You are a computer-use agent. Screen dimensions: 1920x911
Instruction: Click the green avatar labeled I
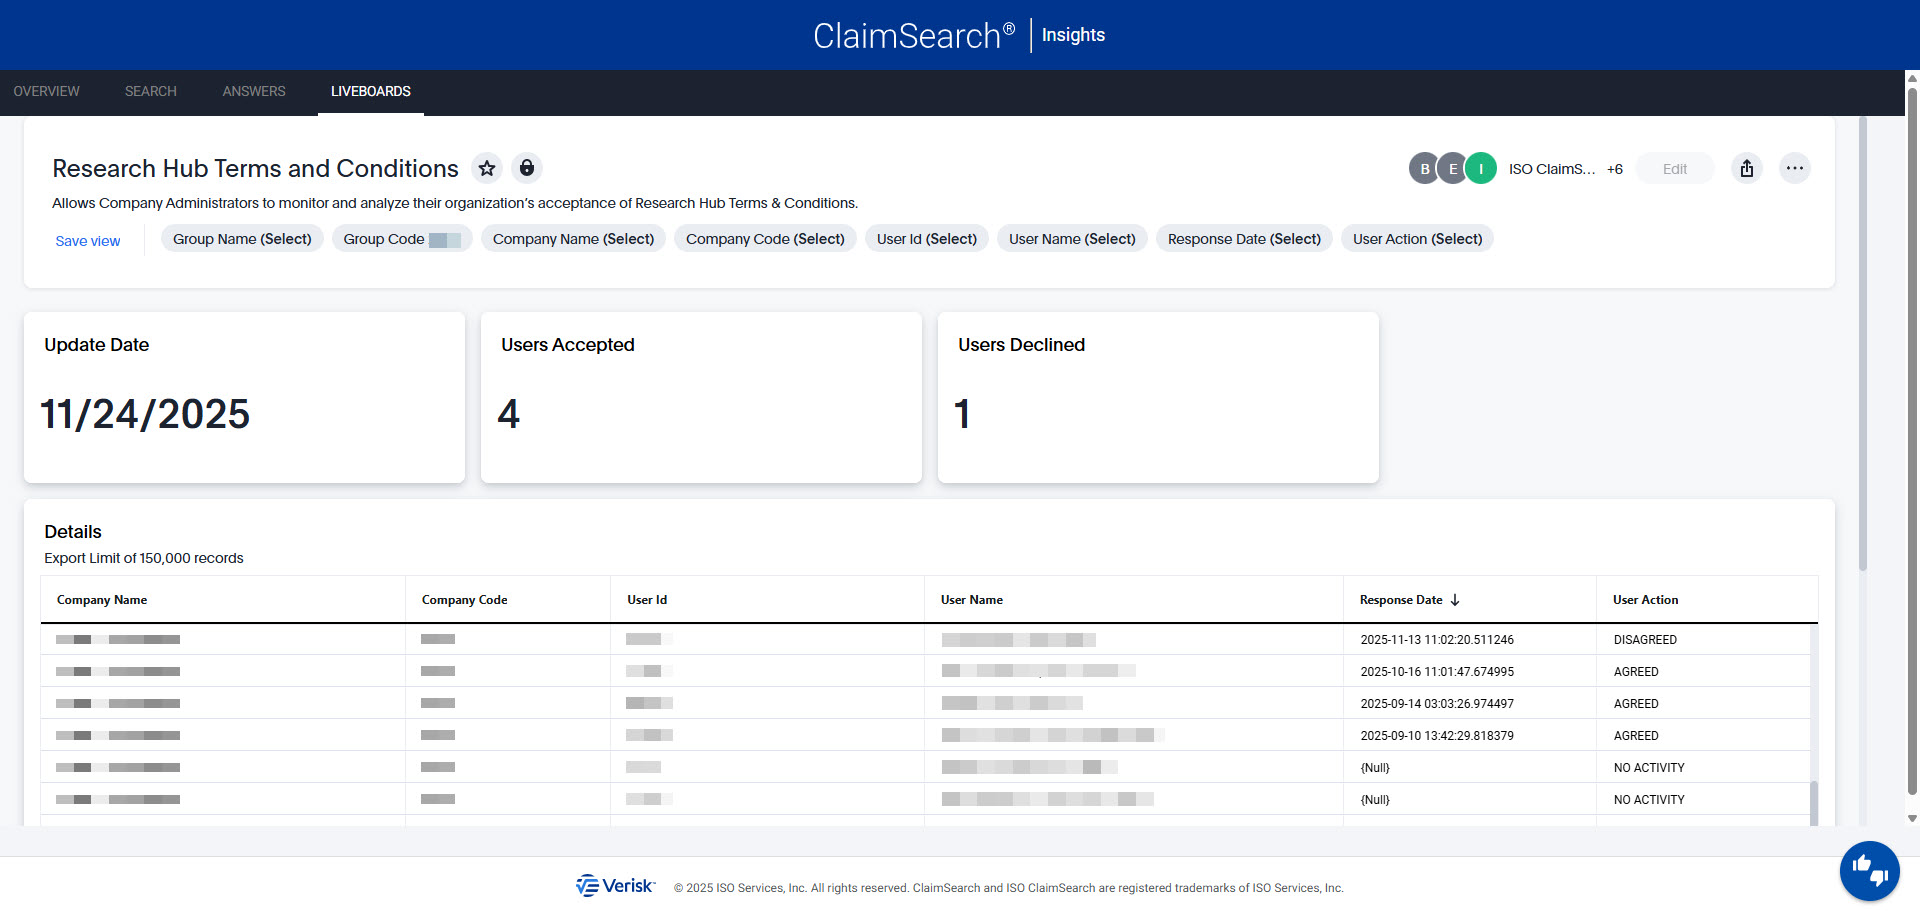(1481, 168)
